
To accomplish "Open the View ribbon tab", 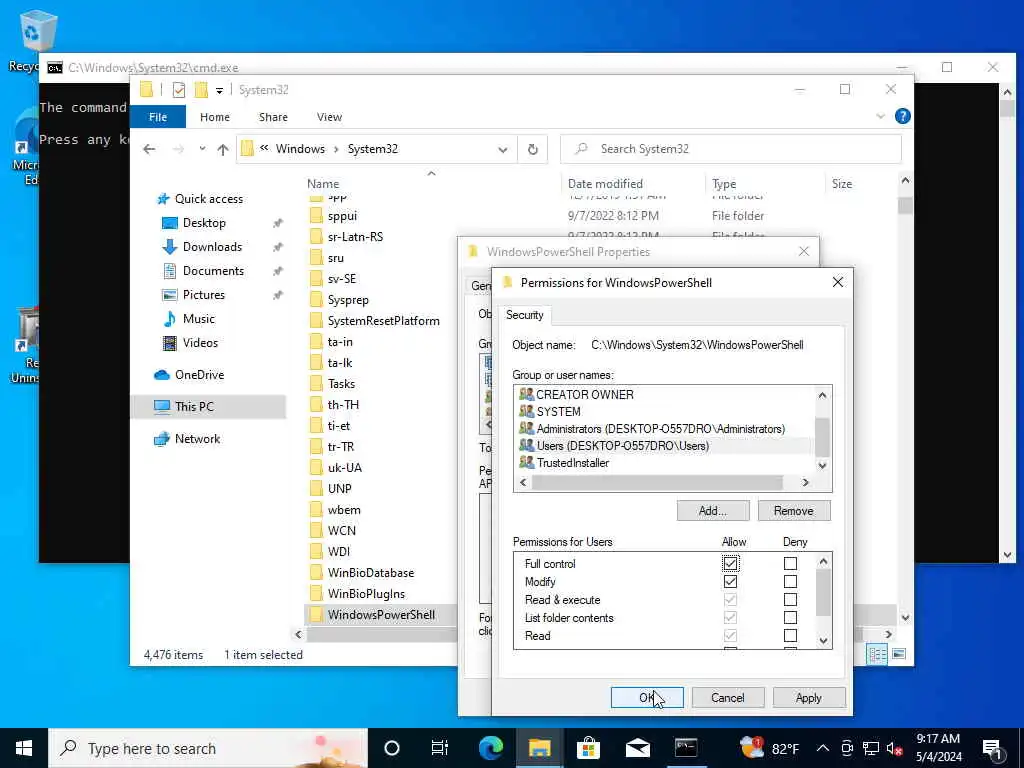I will pos(329,117).
